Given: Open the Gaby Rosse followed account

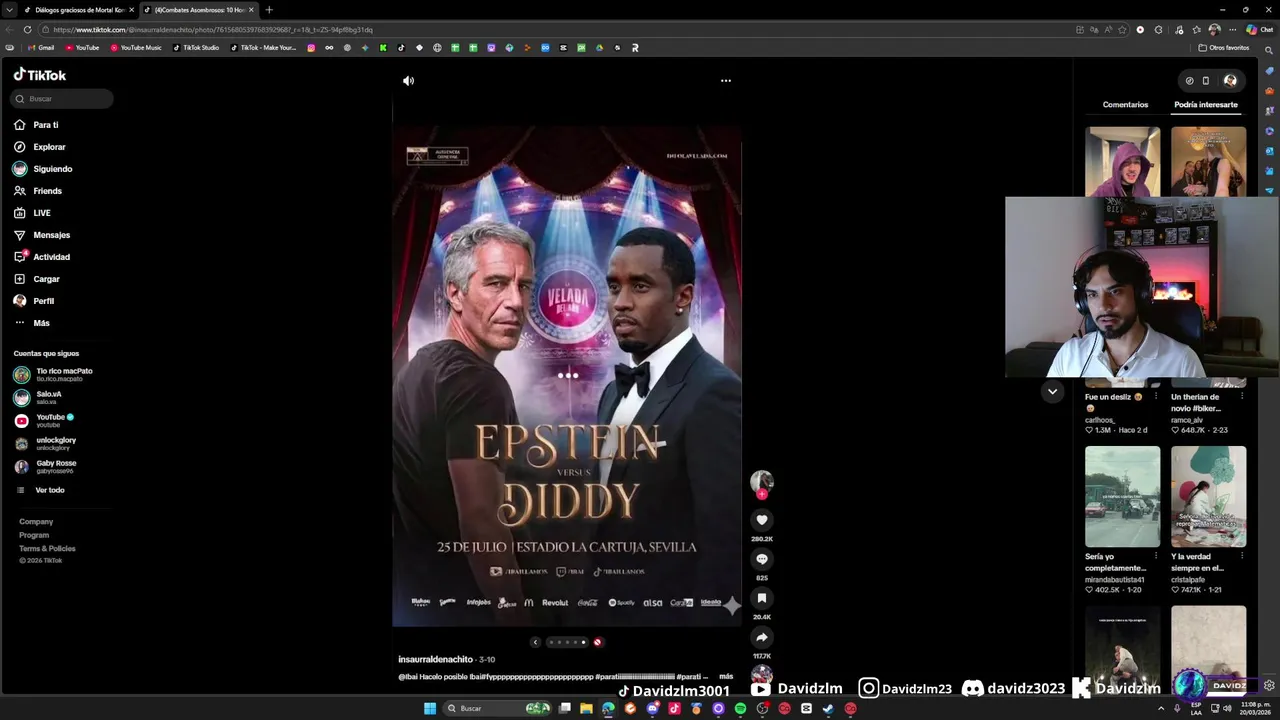Looking at the screenshot, I should click(45, 467).
